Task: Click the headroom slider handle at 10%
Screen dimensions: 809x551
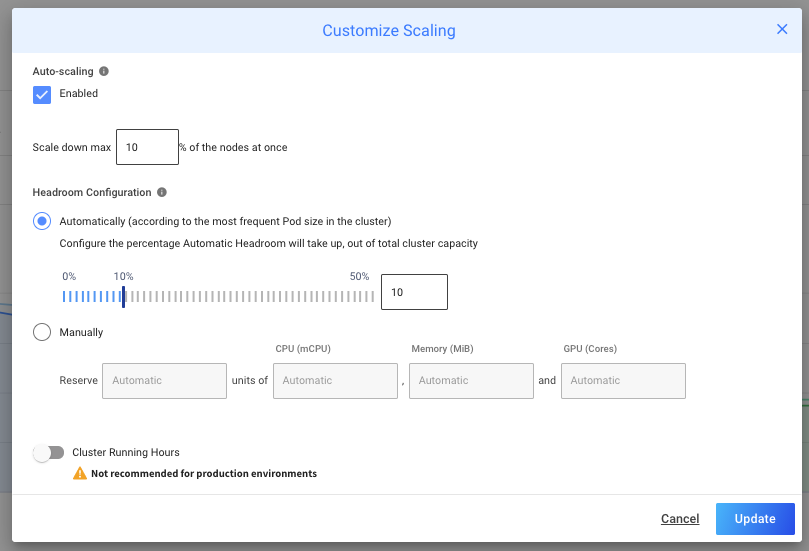Action: (x=123, y=296)
